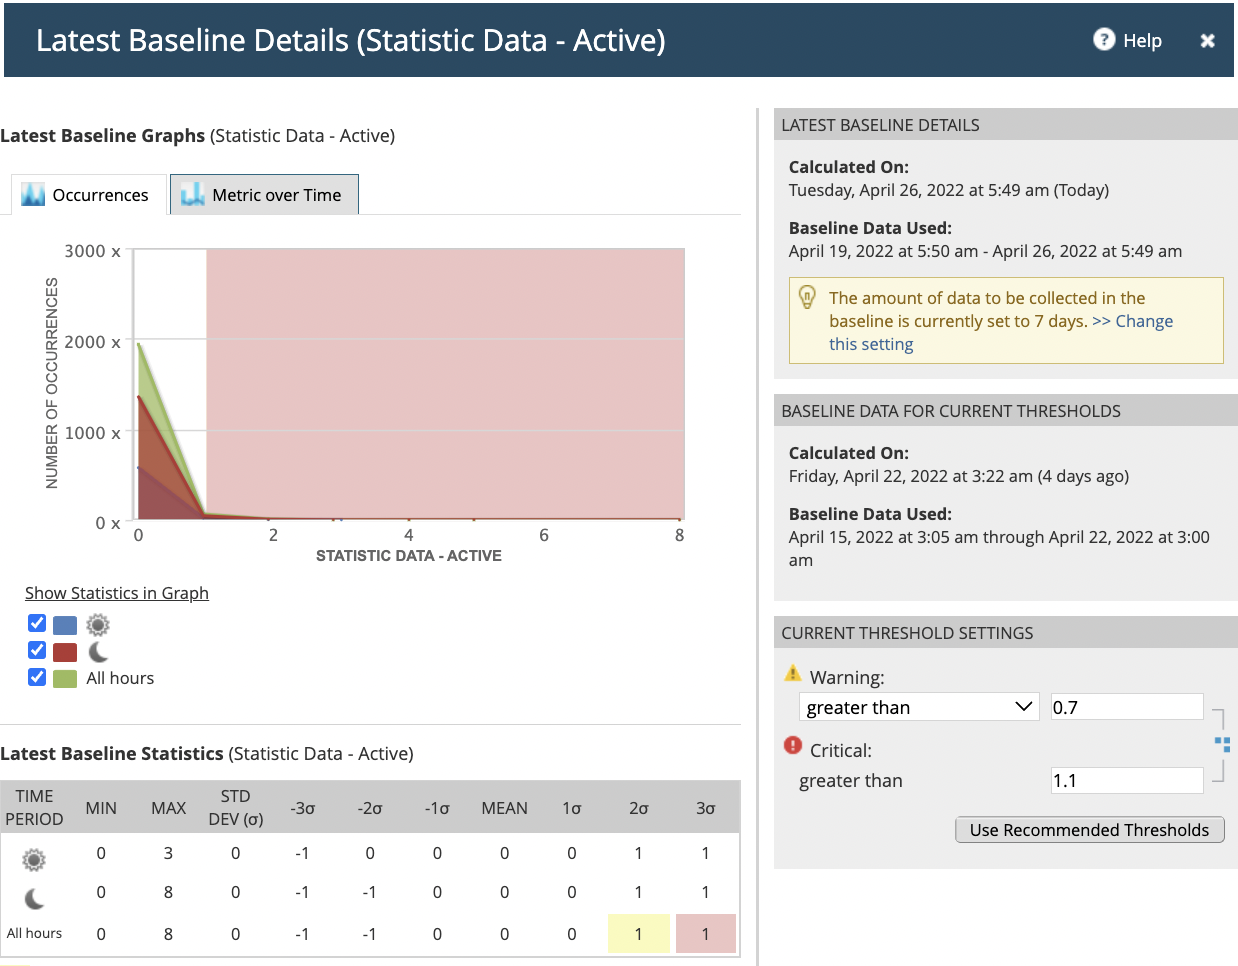The height and width of the screenshot is (966, 1238).
Task: Open the Warning 'greater than' dropdown
Action: point(919,707)
